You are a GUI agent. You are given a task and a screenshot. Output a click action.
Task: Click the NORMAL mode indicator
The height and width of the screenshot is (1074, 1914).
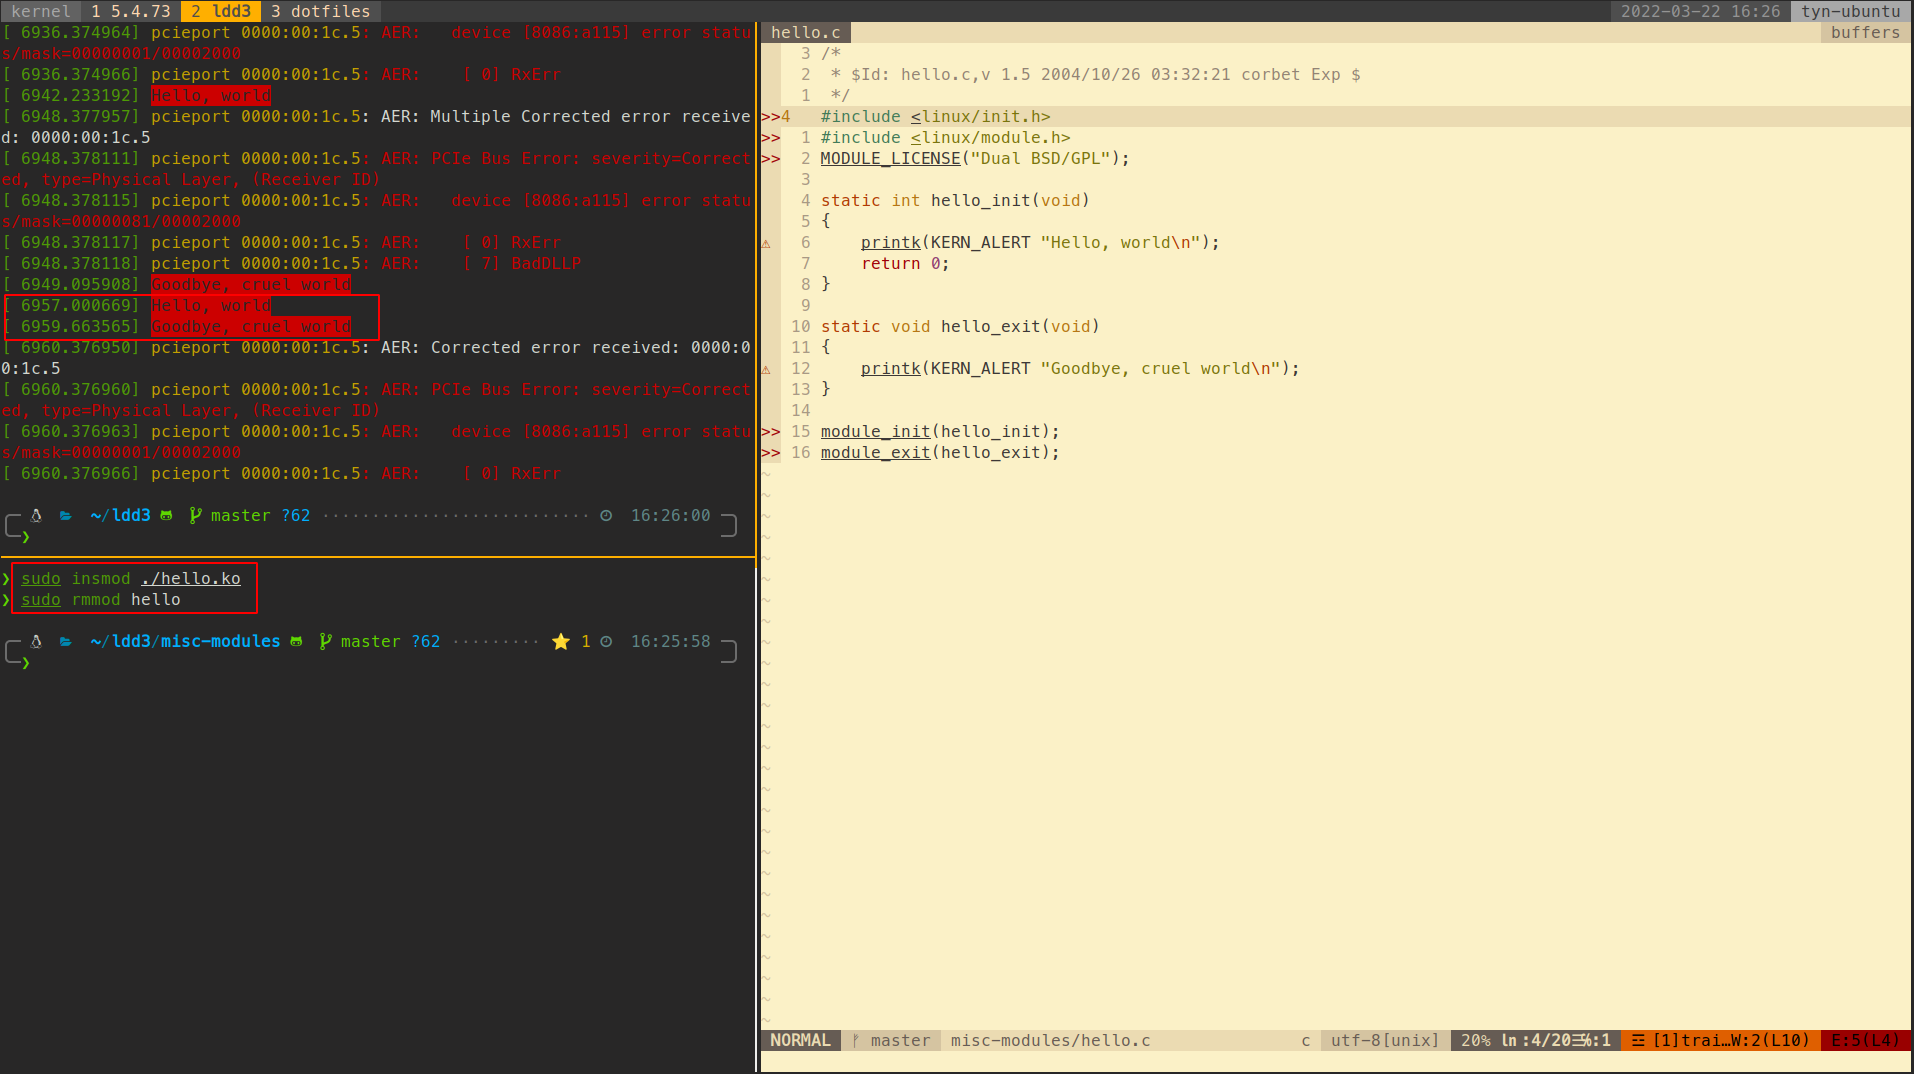[800, 1040]
